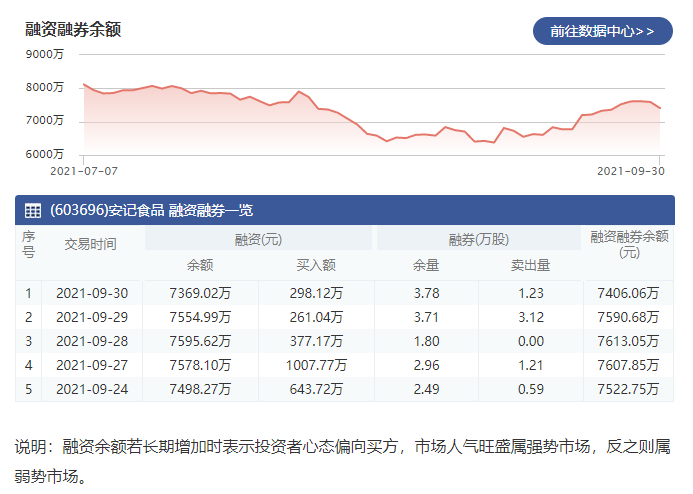Click the balance value 7369.02万
This screenshot has width=693, height=494.
200,293
